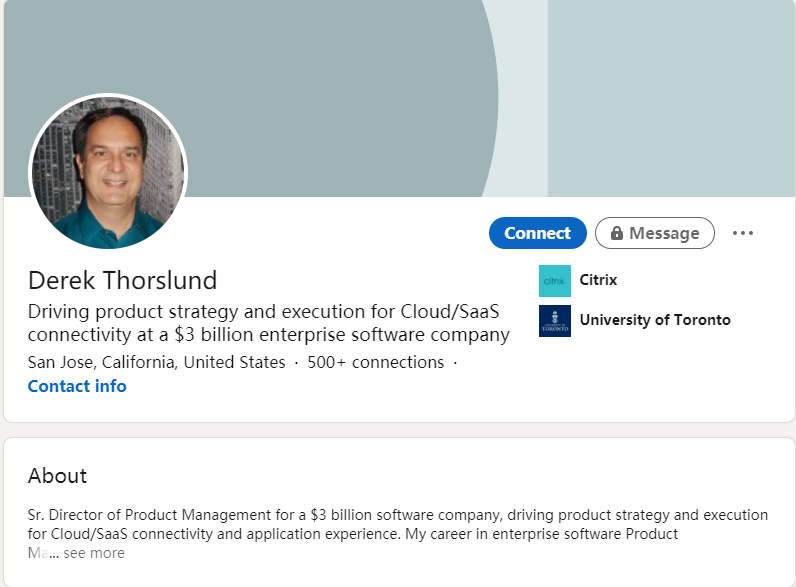View the circular profile photo
The height and width of the screenshot is (587, 796).
[108, 172]
